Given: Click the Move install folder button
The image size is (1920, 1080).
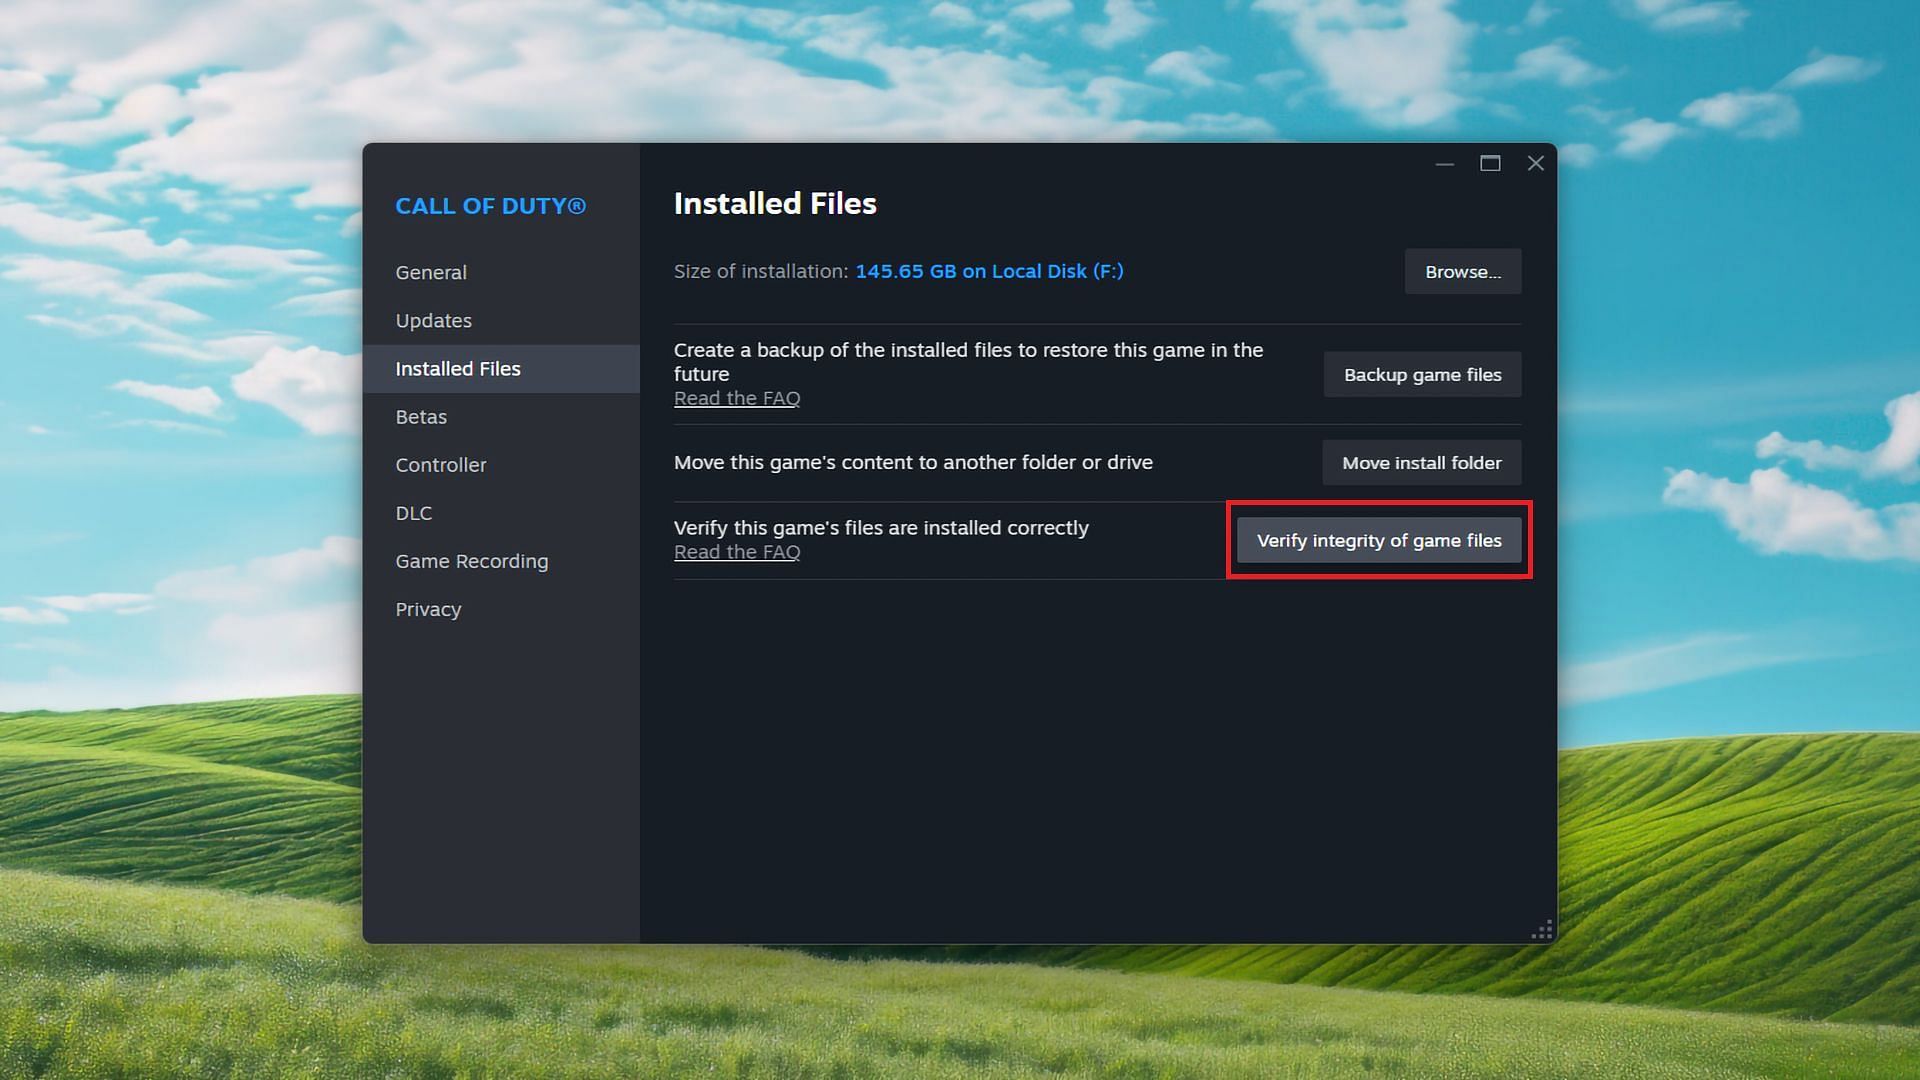Looking at the screenshot, I should 1422,462.
